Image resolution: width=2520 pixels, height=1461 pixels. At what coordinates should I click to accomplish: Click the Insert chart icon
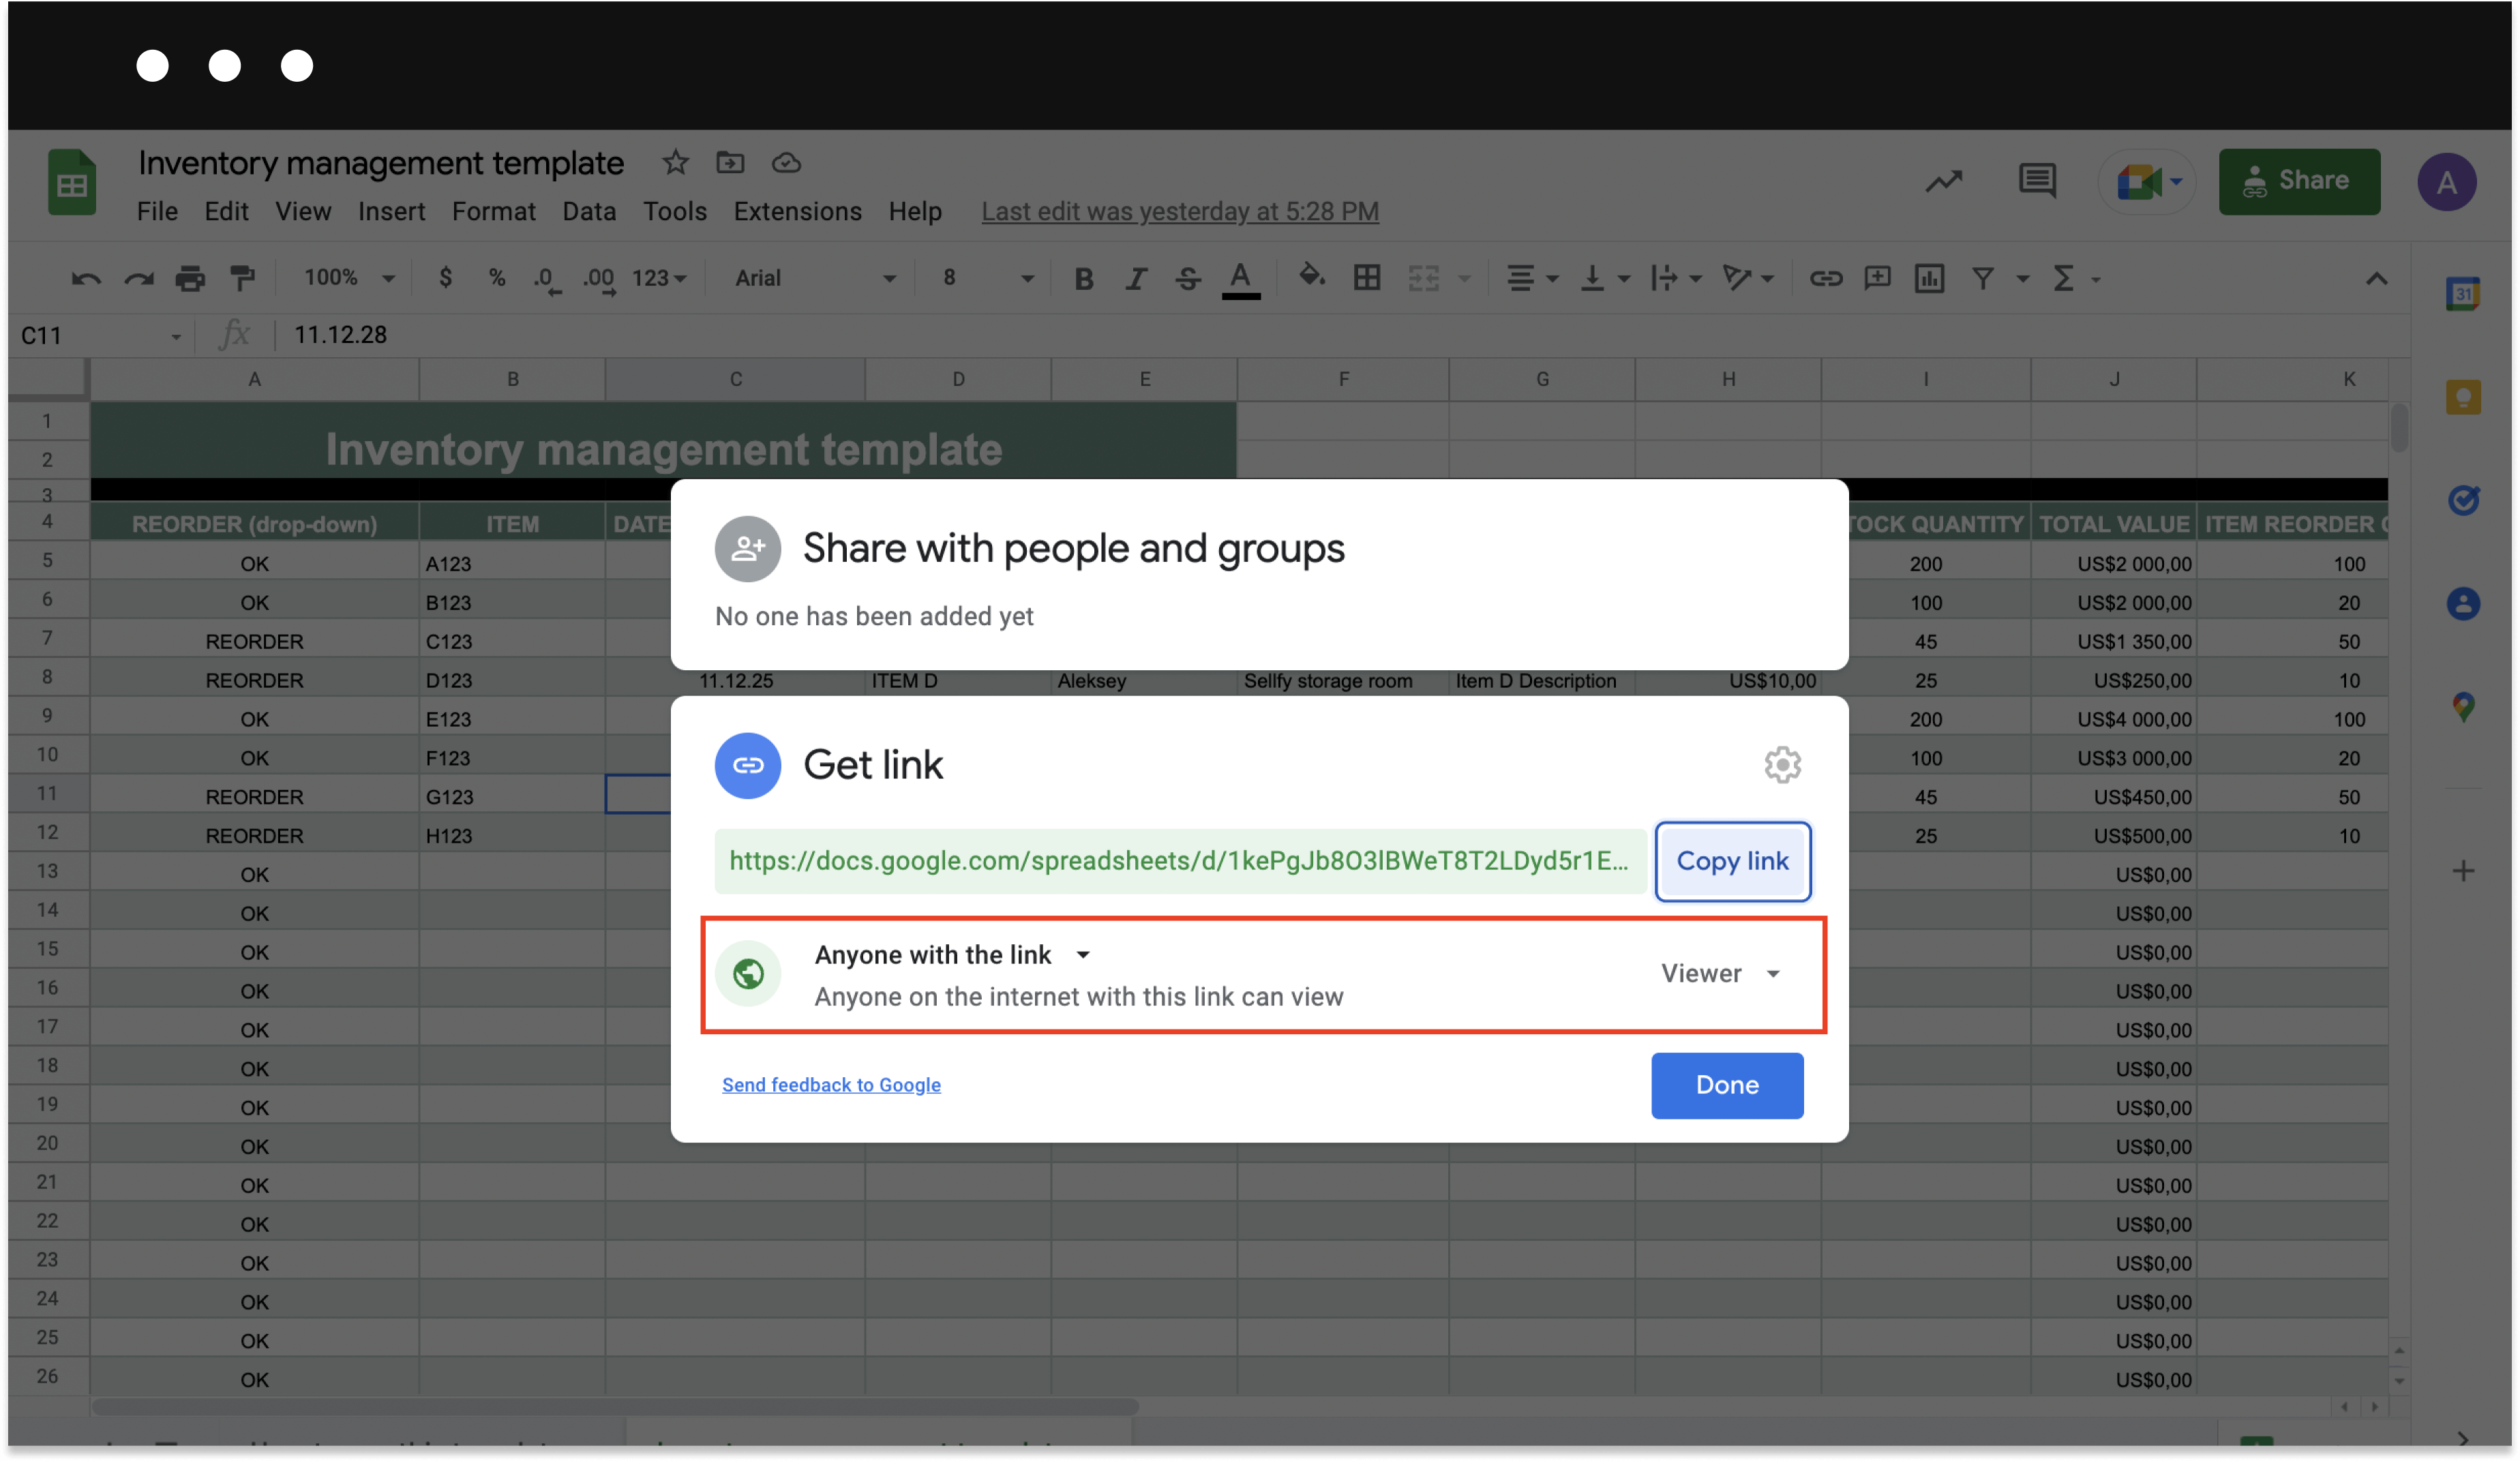pos(1929,279)
